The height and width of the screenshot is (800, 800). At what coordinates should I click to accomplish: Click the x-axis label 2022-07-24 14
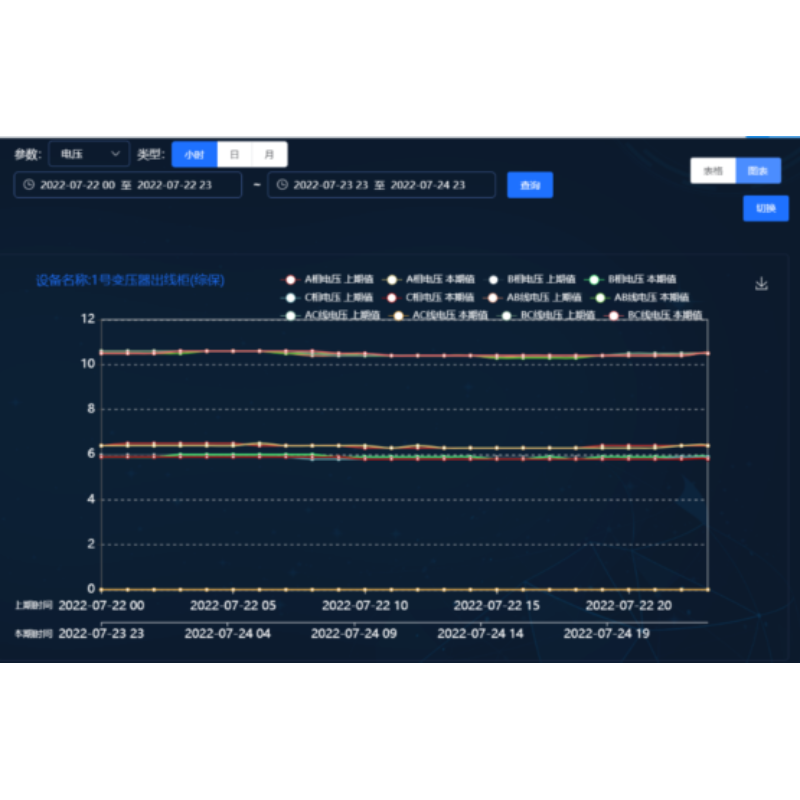point(481,634)
